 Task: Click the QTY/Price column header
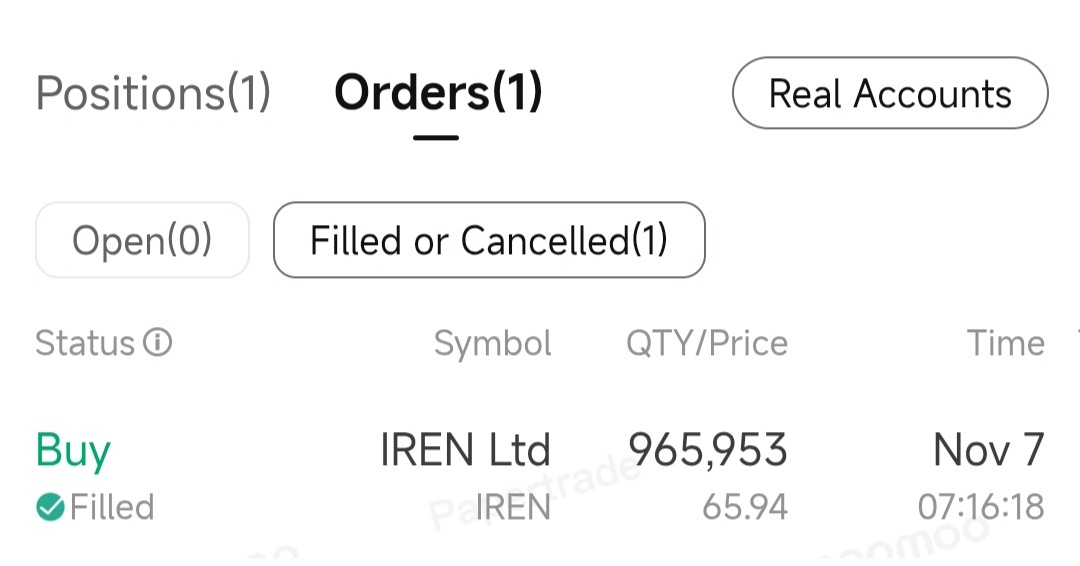point(707,343)
